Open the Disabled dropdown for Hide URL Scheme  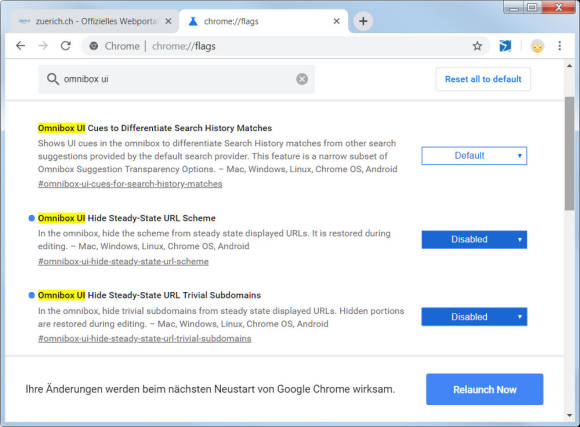[474, 239]
